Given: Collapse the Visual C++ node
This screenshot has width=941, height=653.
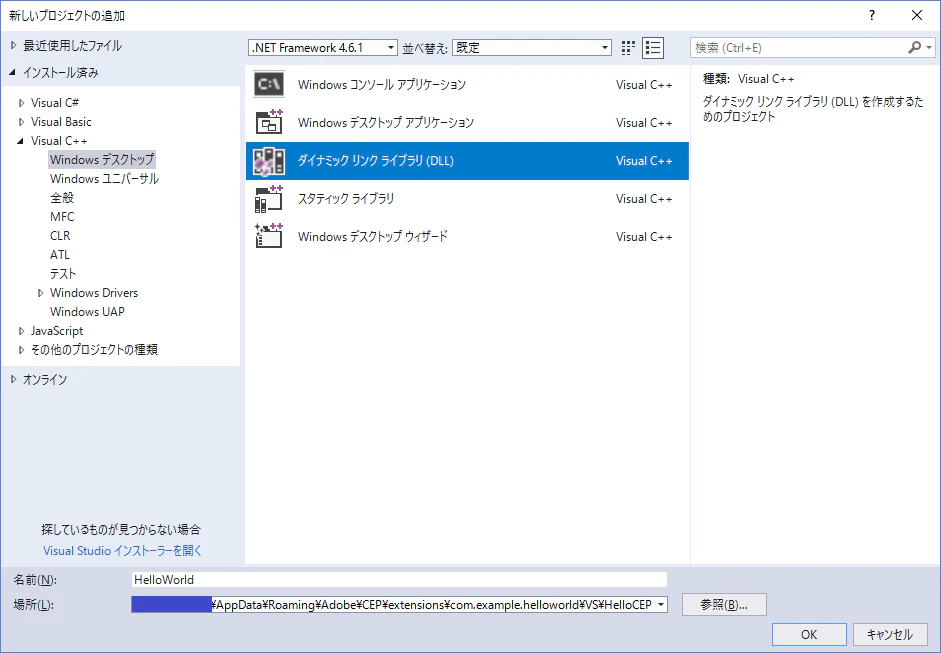Looking at the screenshot, I should pyautogui.click(x=22, y=141).
